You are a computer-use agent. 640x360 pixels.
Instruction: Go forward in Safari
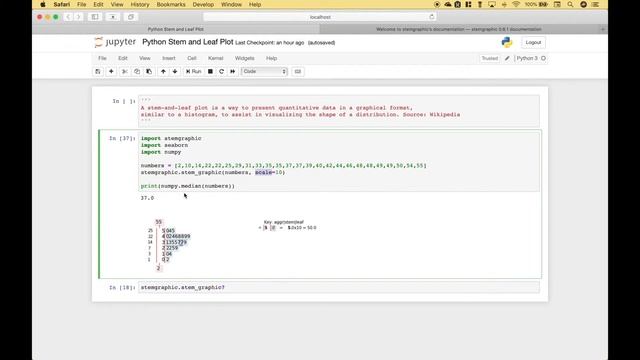(78, 17)
